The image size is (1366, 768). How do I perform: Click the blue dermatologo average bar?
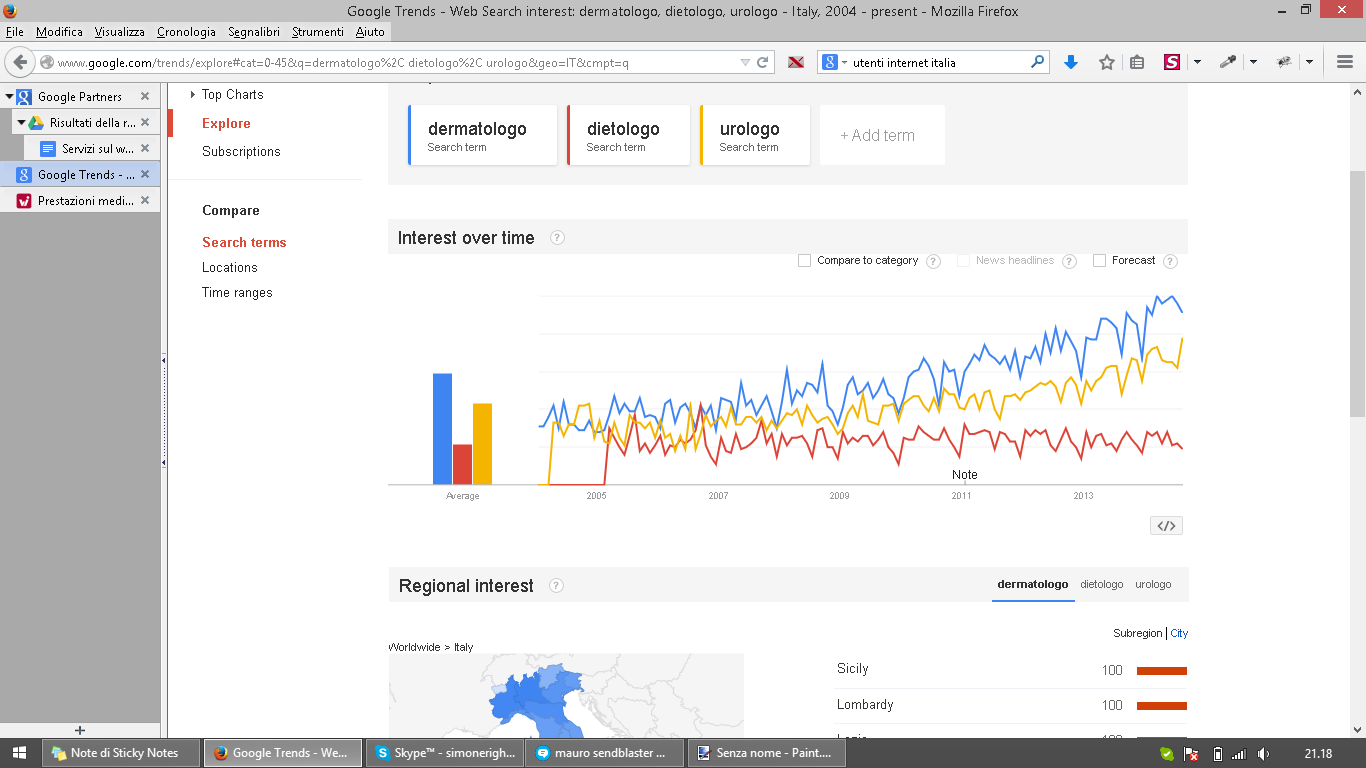pyautogui.click(x=442, y=429)
